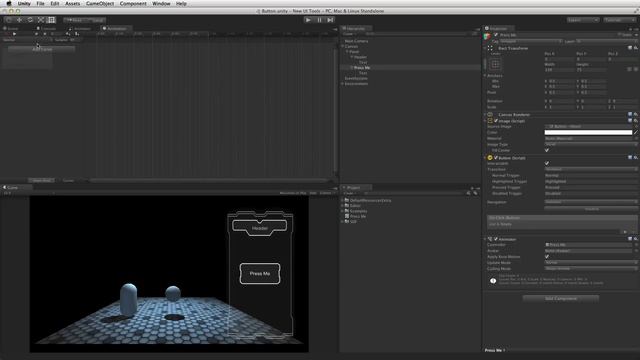
Task: Select EventSystem in Hierarchy
Action: 356,78
